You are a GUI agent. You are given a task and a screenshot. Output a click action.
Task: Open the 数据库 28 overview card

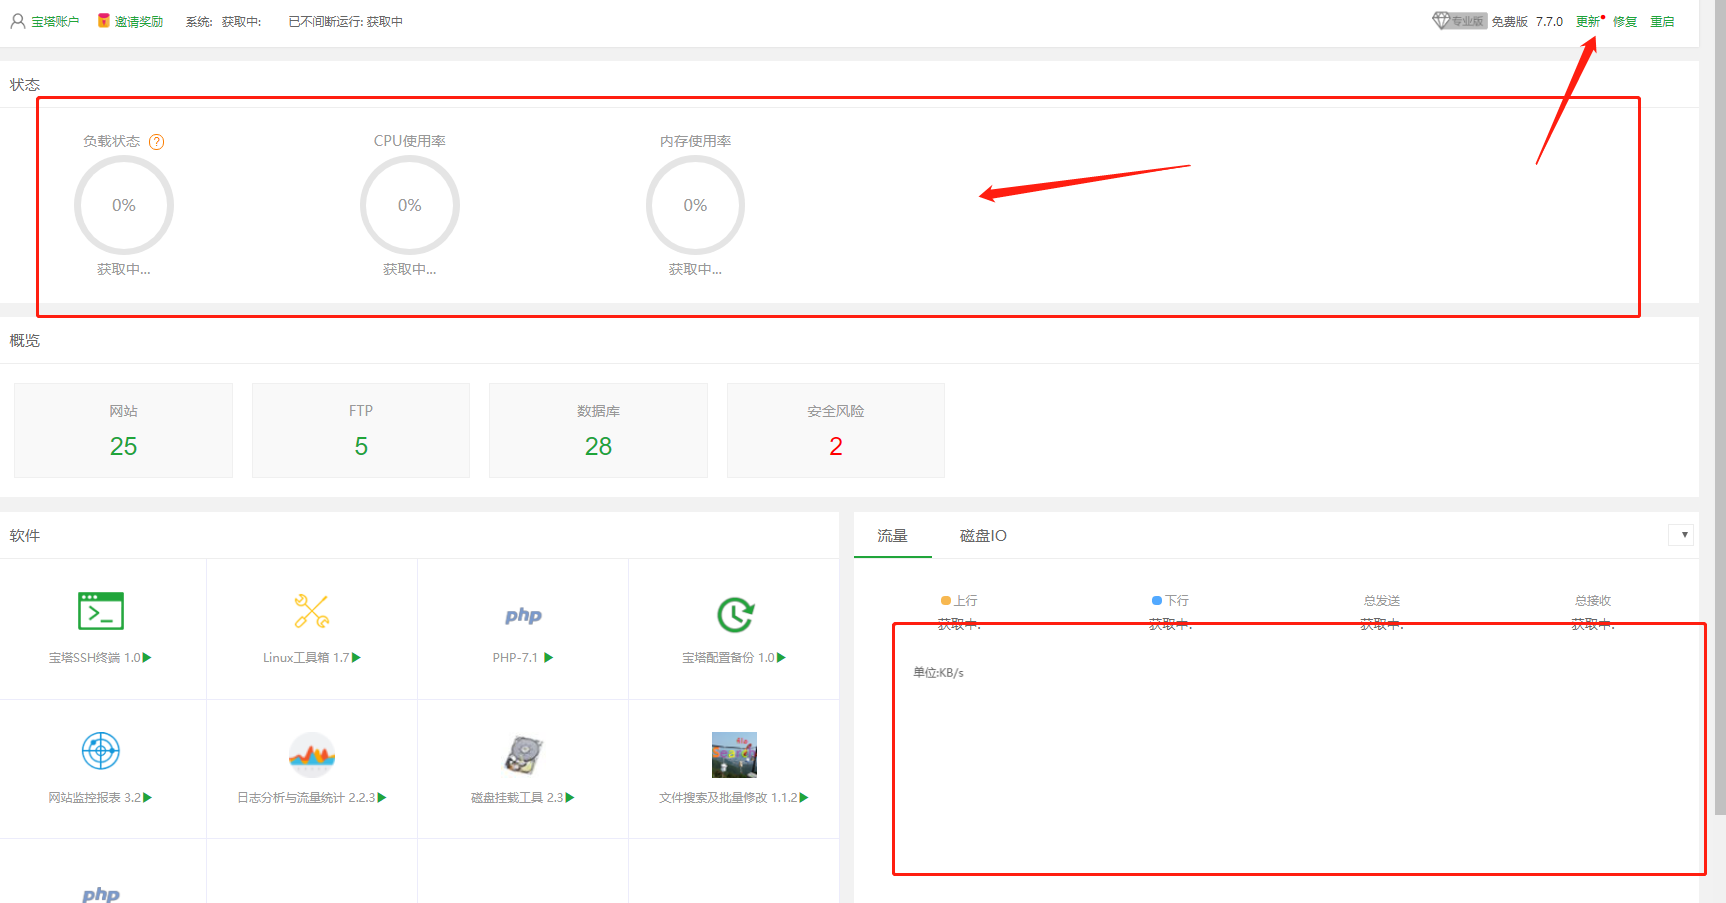pyautogui.click(x=598, y=430)
